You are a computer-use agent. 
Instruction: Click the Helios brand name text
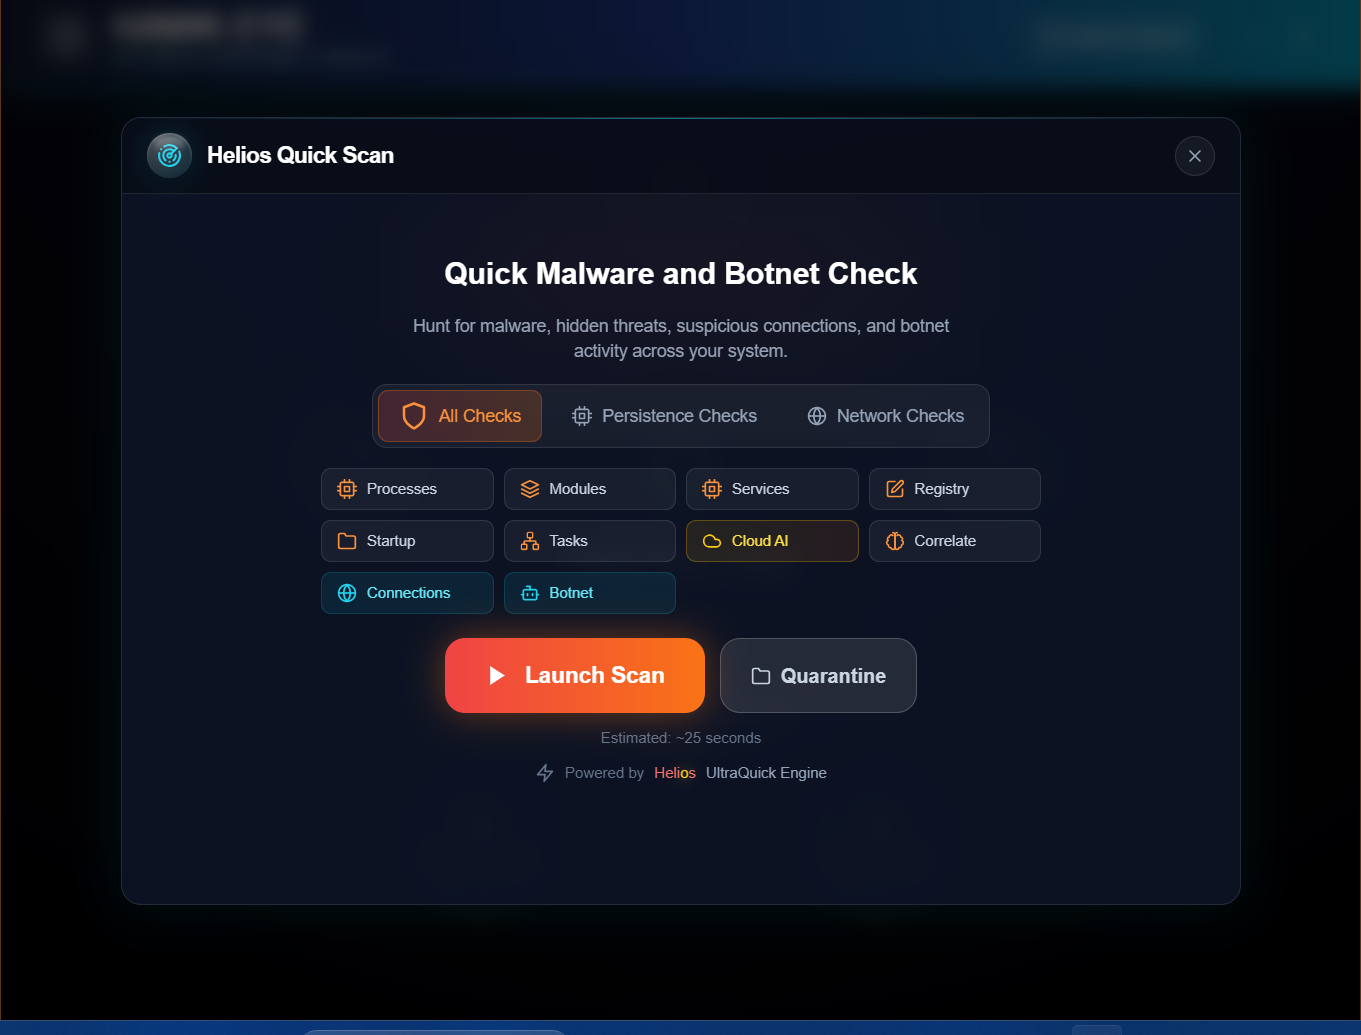pyautogui.click(x=675, y=773)
